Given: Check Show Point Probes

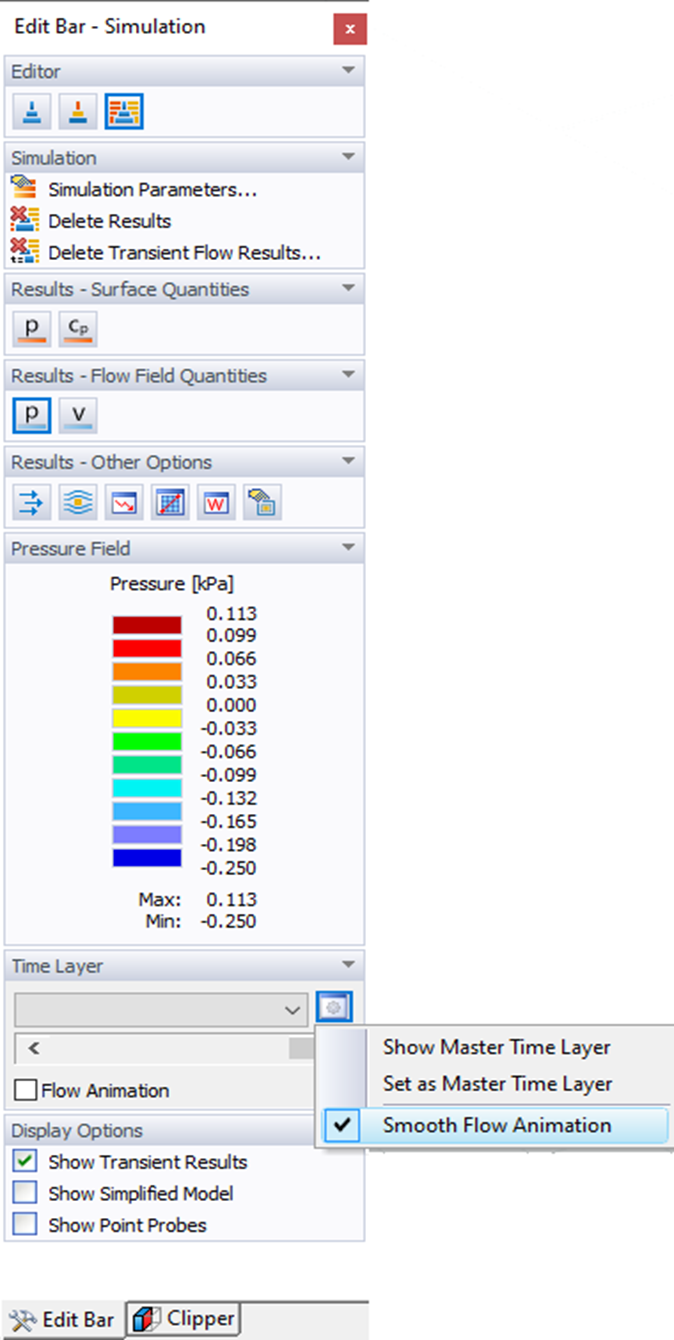Looking at the screenshot, I should [x=26, y=1224].
